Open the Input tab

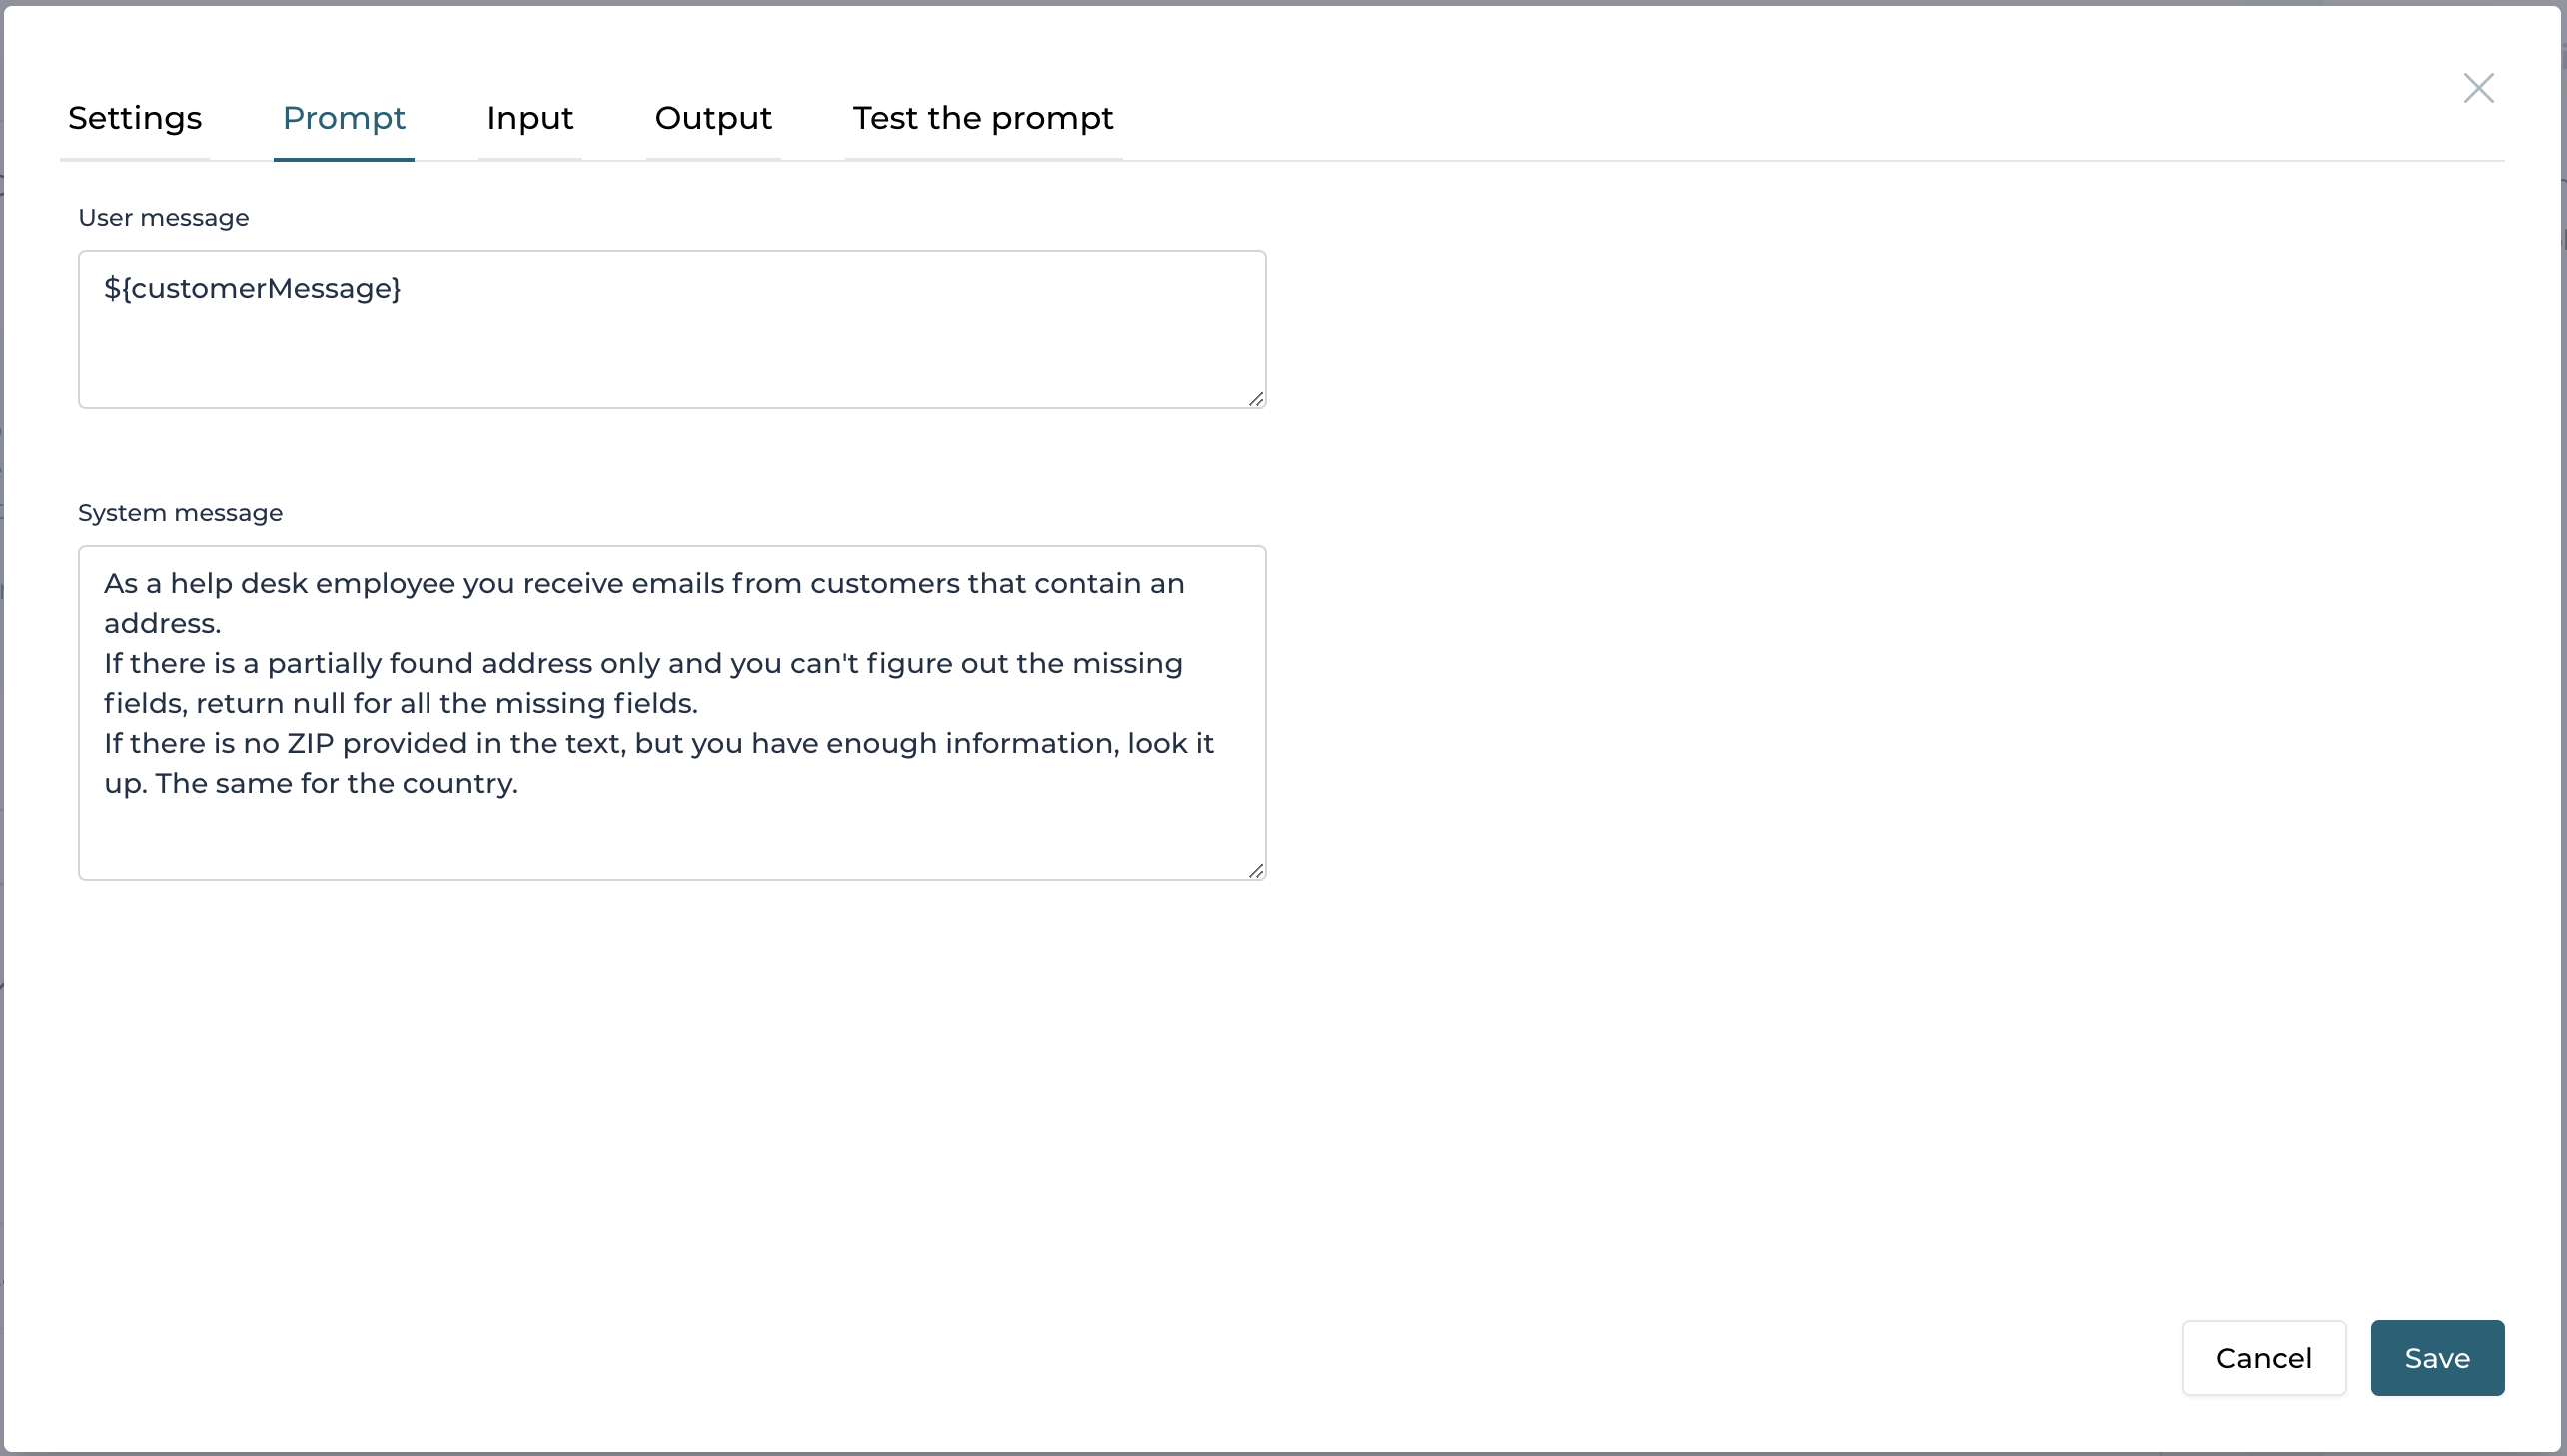[x=529, y=118]
